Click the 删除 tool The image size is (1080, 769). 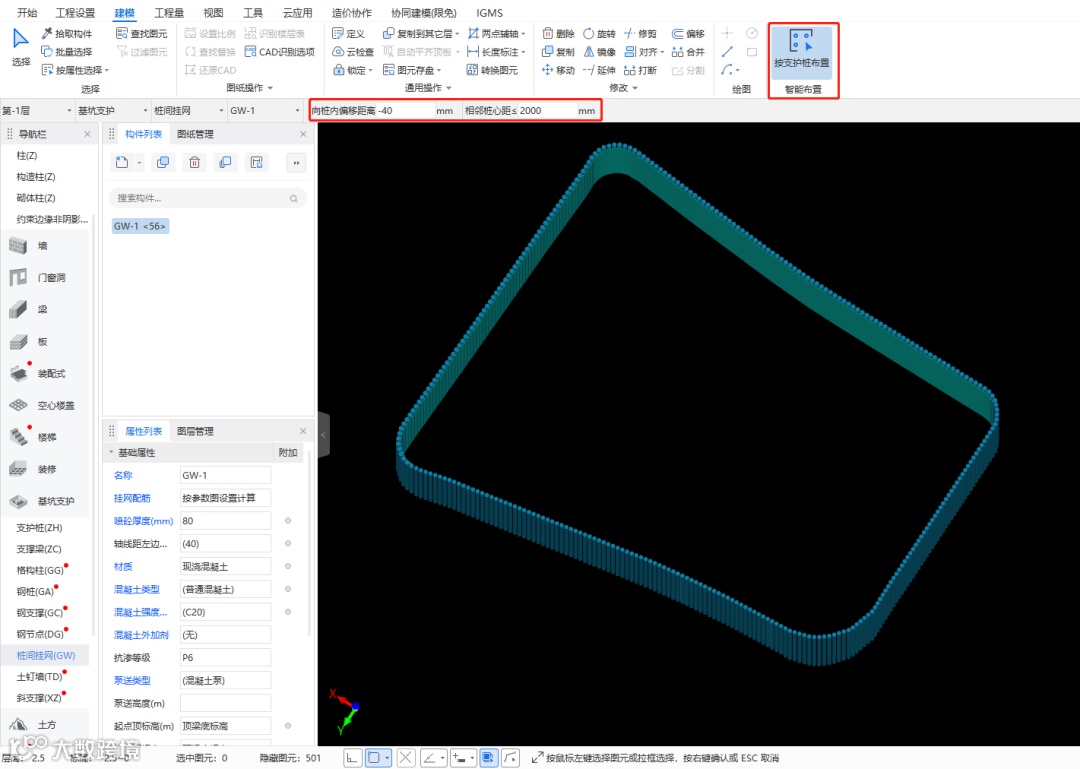coord(559,33)
